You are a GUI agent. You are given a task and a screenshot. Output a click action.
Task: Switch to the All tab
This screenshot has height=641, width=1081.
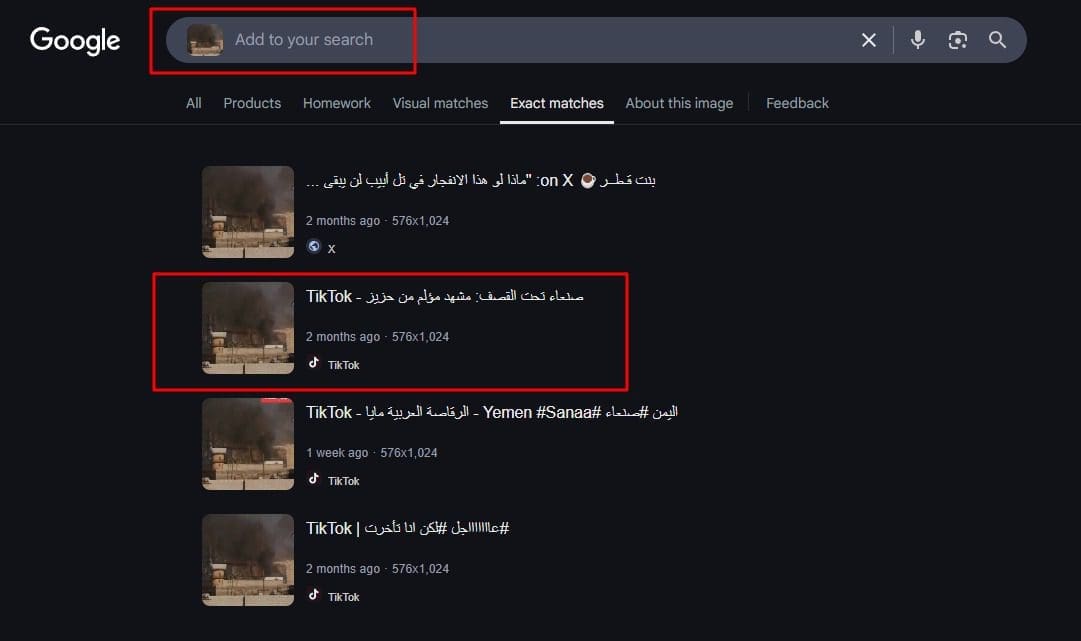point(194,103)
